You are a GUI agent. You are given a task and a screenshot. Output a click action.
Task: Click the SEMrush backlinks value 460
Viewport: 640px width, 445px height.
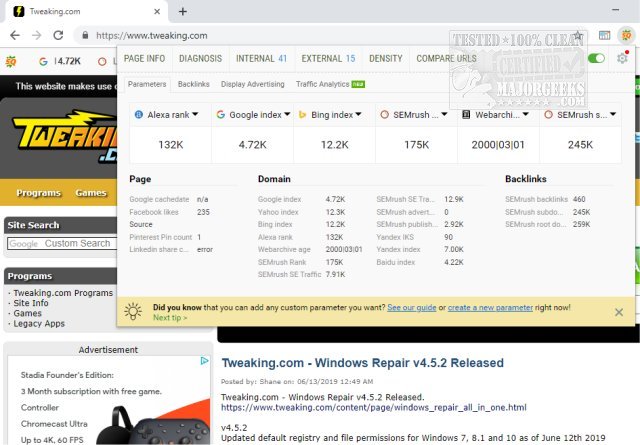(579, 199)
